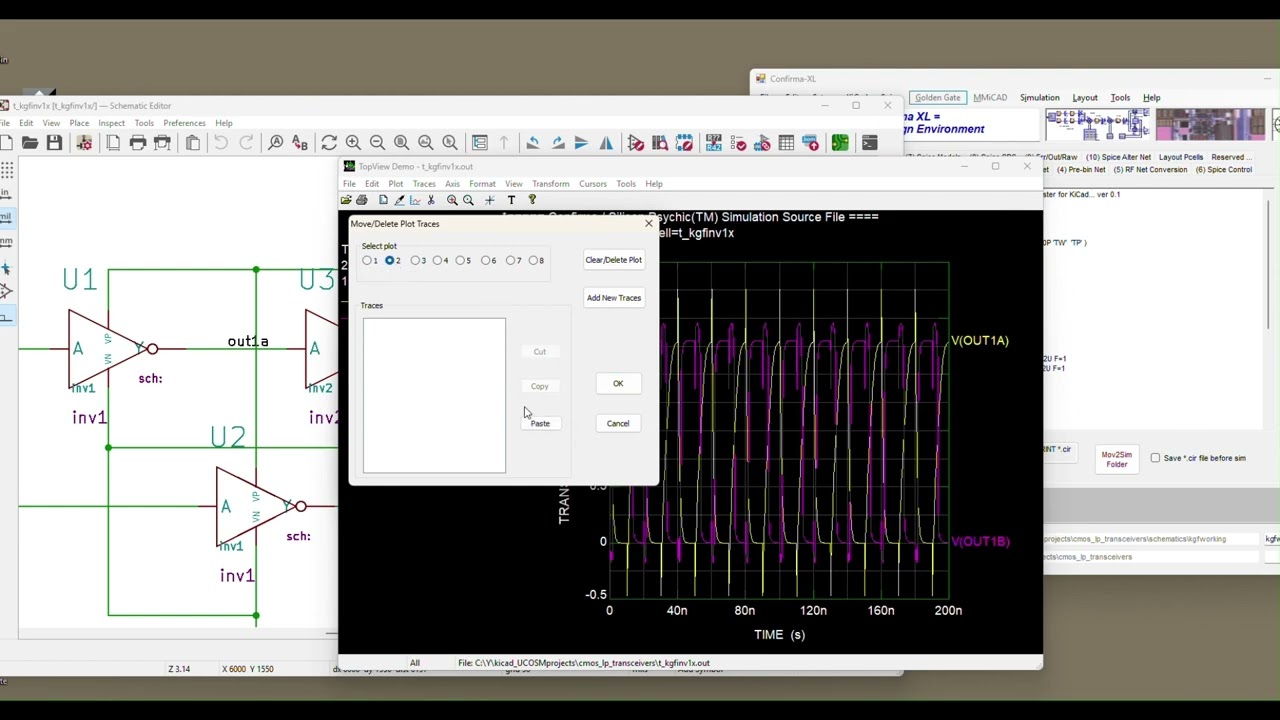Click TopView scissors cut icon
This screenshot has width=1280, height=720.
(x=431, y=200)
